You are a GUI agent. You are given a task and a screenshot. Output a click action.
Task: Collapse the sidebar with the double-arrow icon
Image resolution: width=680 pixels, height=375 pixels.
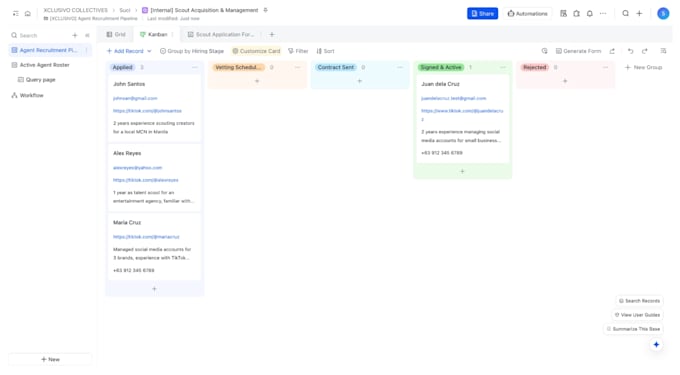pyautogui.click(x=87, y=35)
